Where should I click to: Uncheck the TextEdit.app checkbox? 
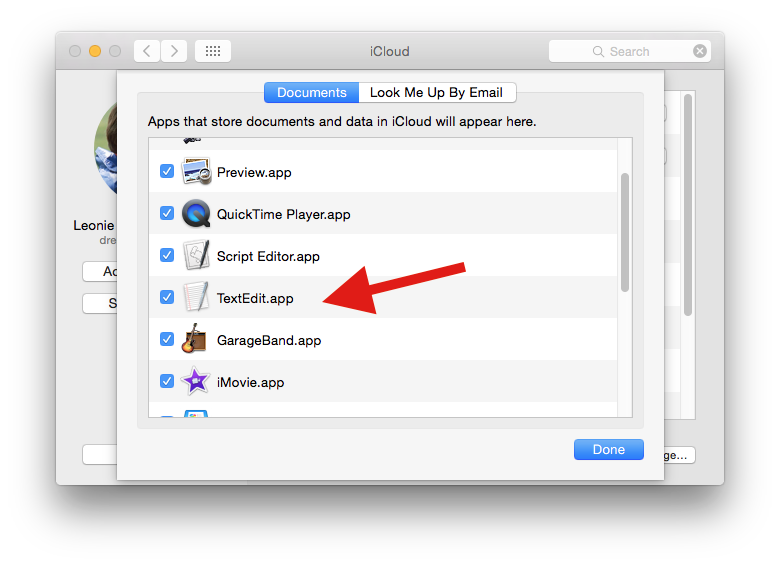click(x=167, y=297)
